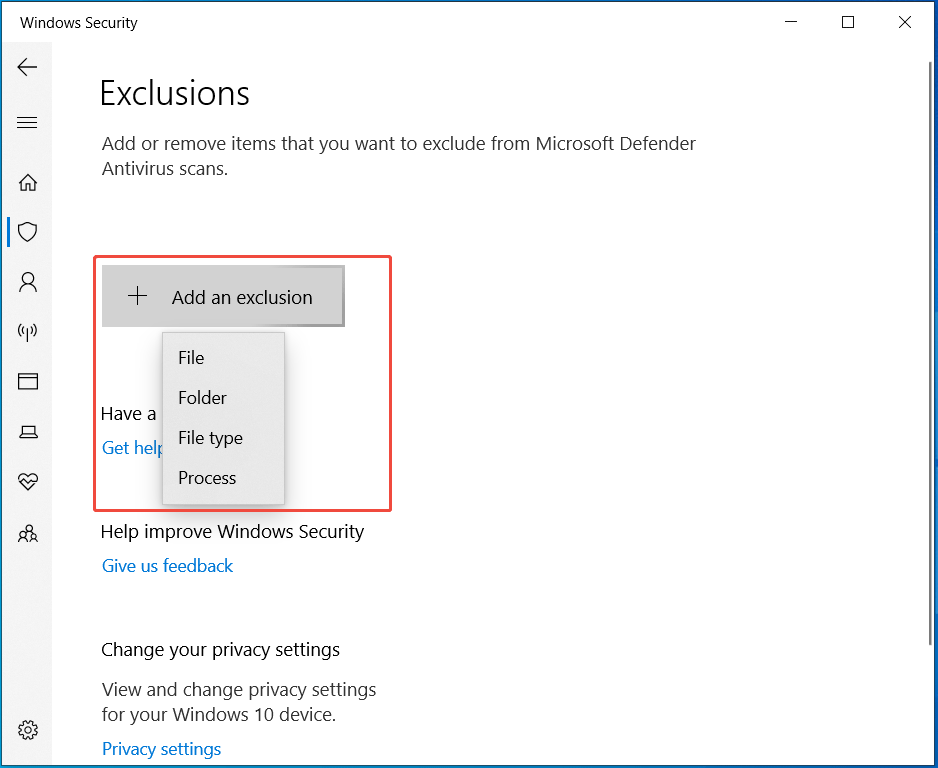
Task: Select the Family options icon
Action: tap(27, 532)
